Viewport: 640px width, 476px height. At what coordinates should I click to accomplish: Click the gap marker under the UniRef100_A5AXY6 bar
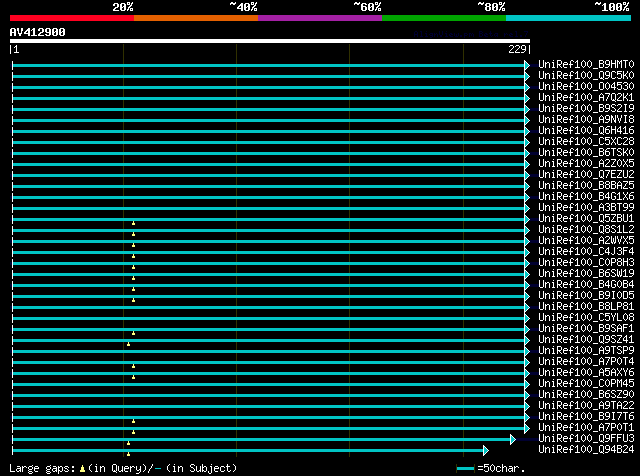coord(133,378)
